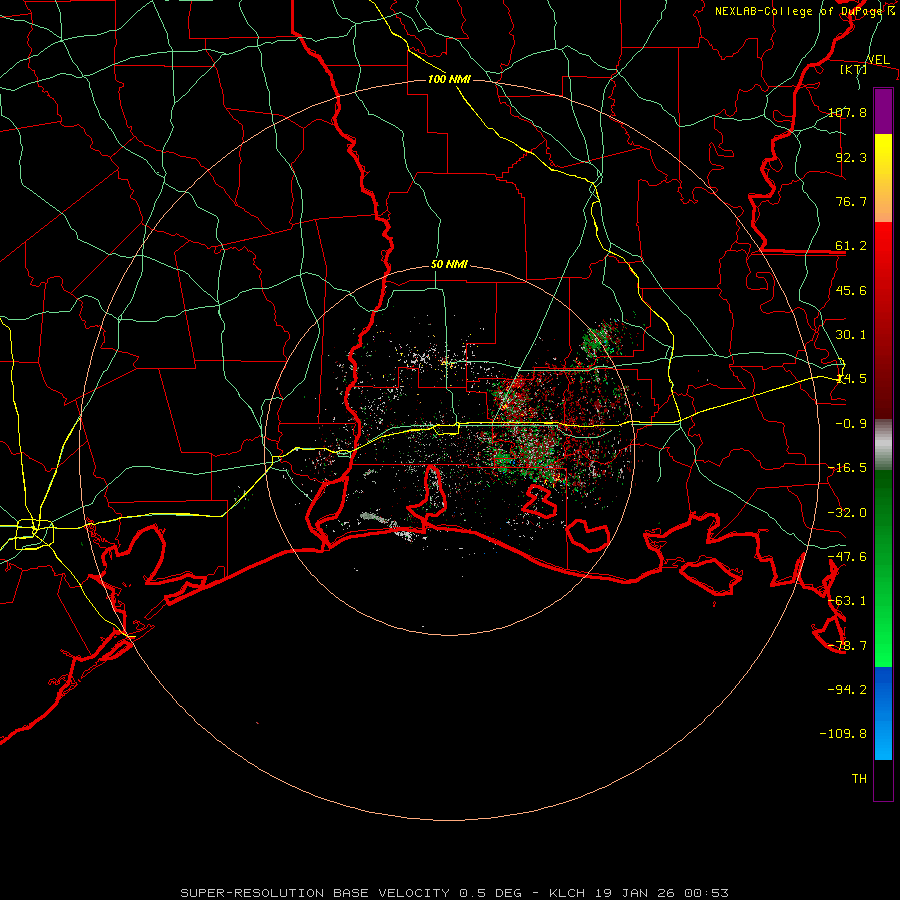Click the -94.2 value on velocity scale

pyautogui.click(x=847, y=689)
